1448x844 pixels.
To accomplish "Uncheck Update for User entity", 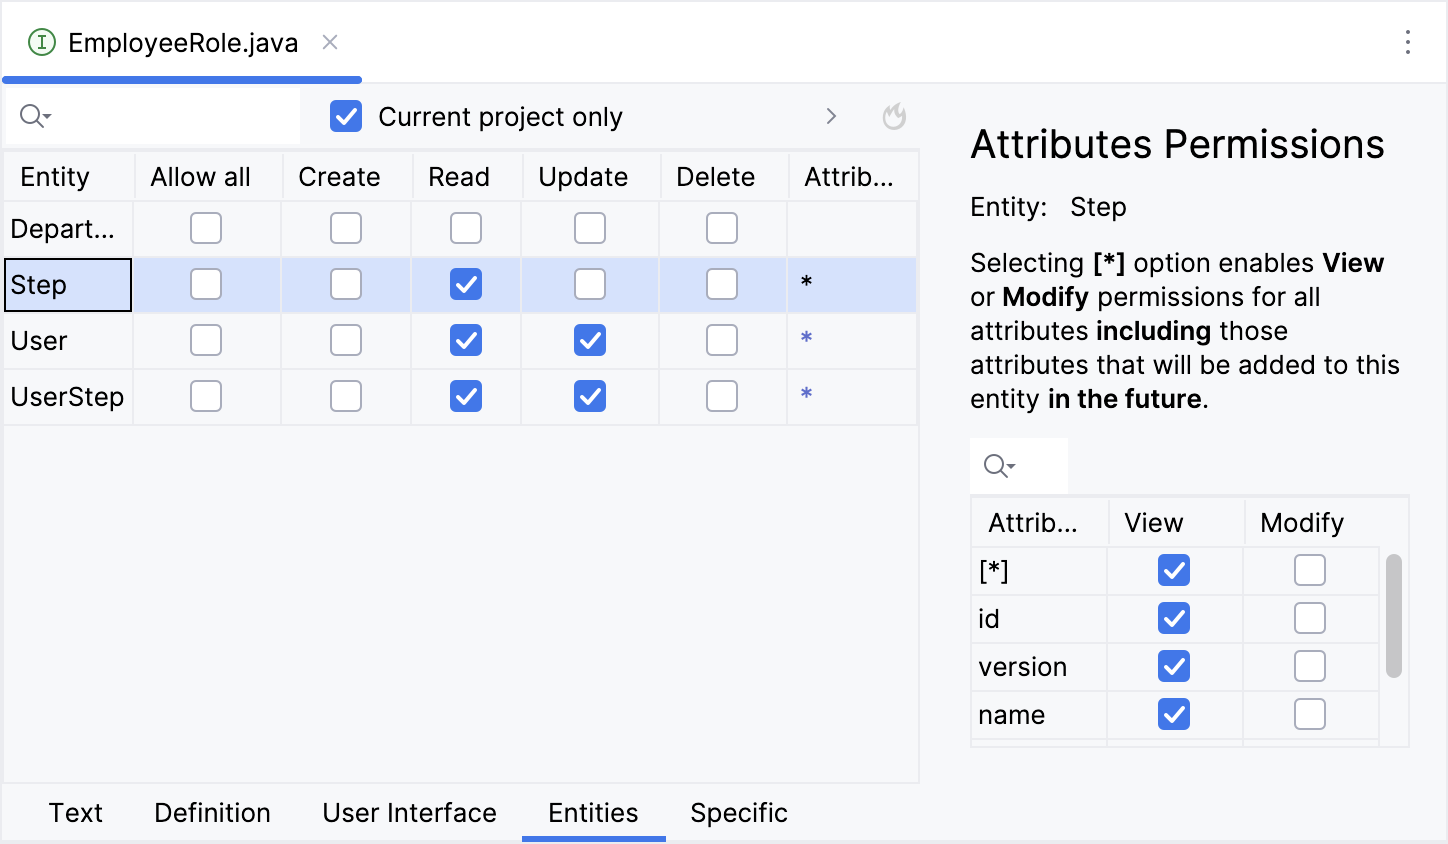I will (x=590, y=340).
